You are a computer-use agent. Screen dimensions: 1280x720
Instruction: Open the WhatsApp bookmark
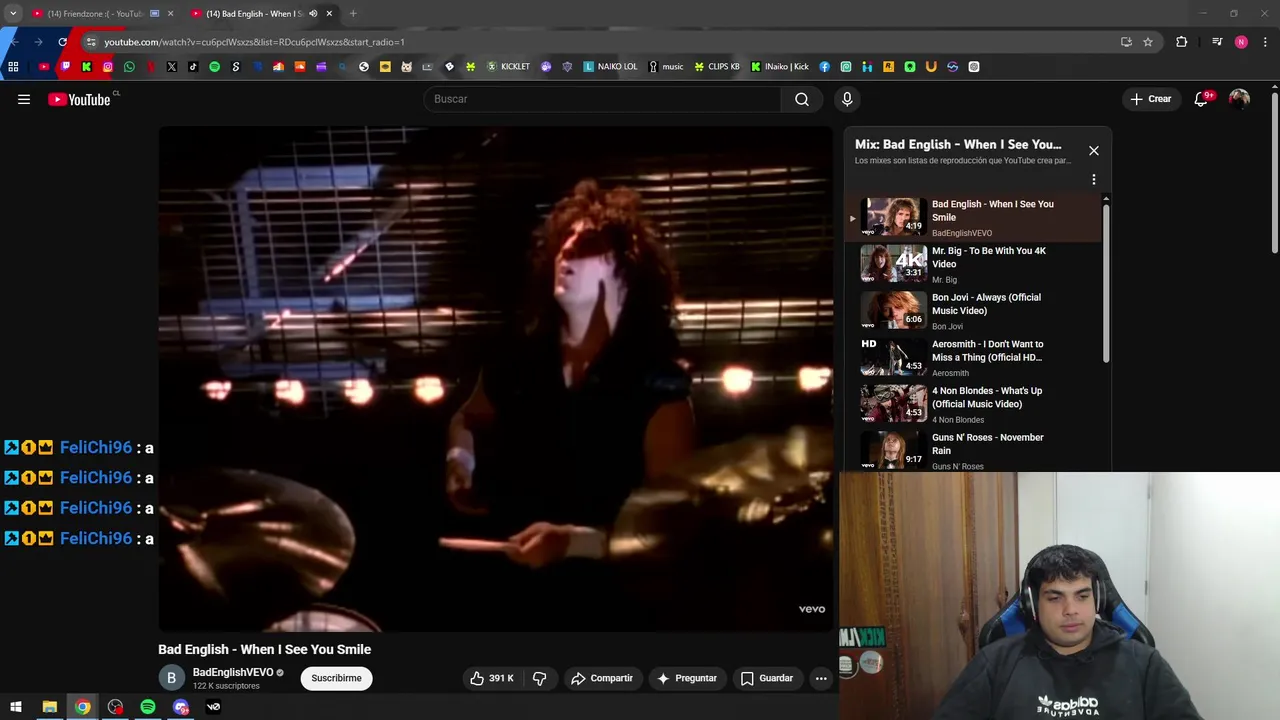tap(129, 67)
